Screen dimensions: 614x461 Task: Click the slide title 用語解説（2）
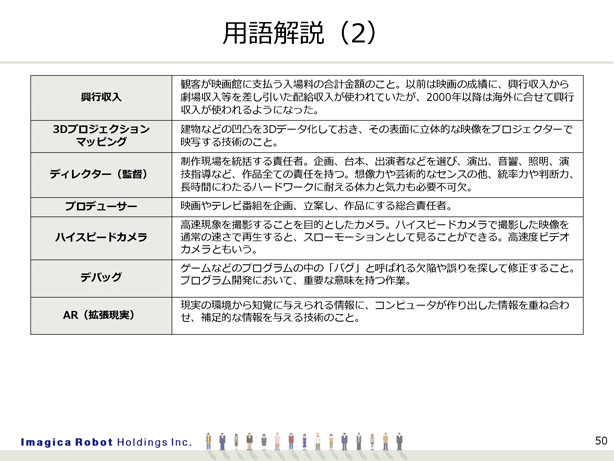300,33
